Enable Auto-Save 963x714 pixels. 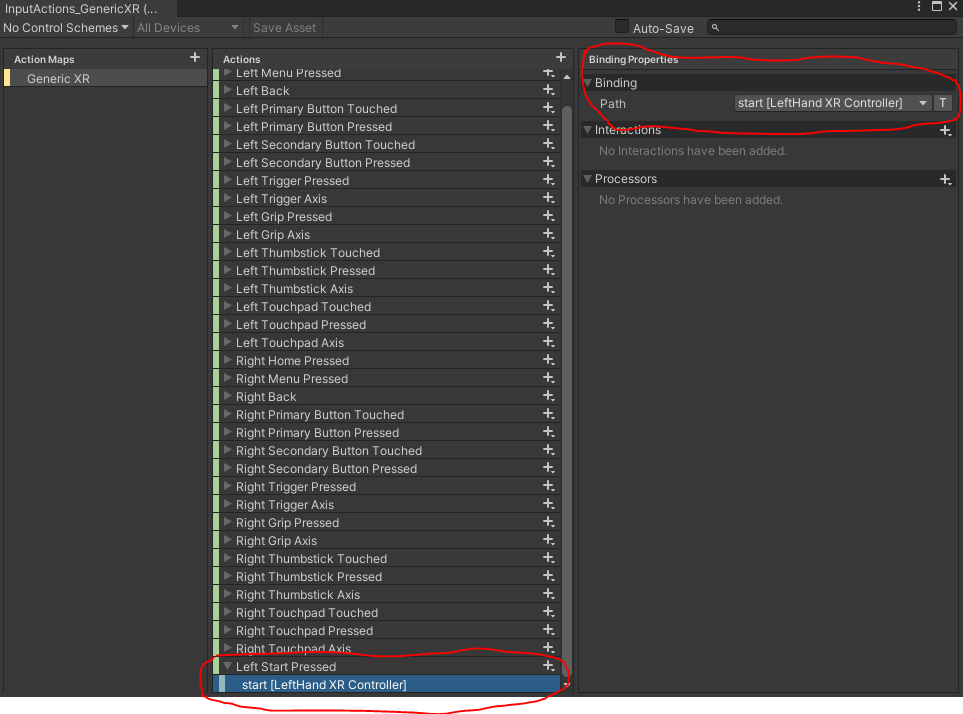[x=620, y=27]
